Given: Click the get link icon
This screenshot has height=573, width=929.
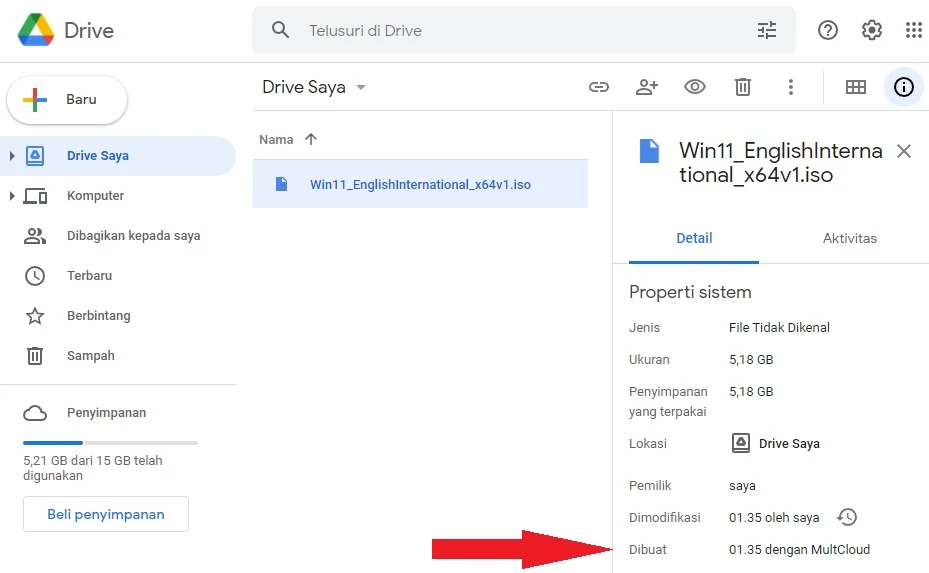Looking at the screenshot, I should 598,87.
